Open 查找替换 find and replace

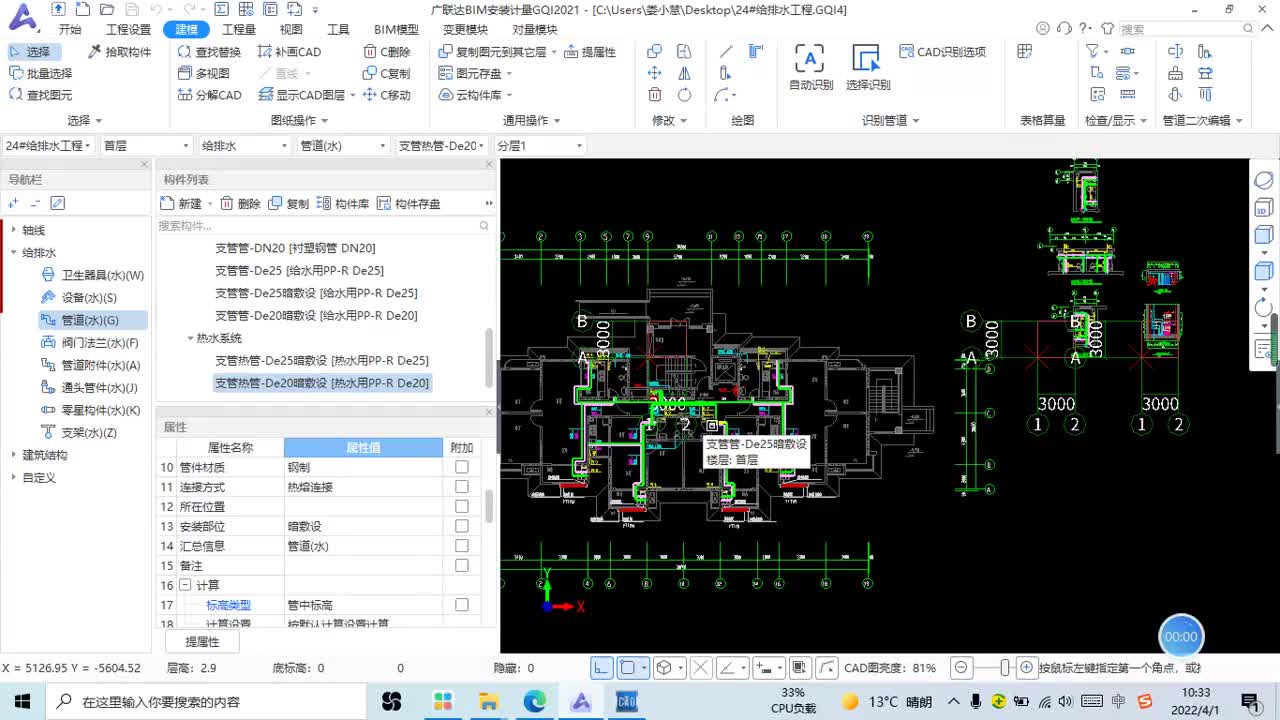point(209,52)
